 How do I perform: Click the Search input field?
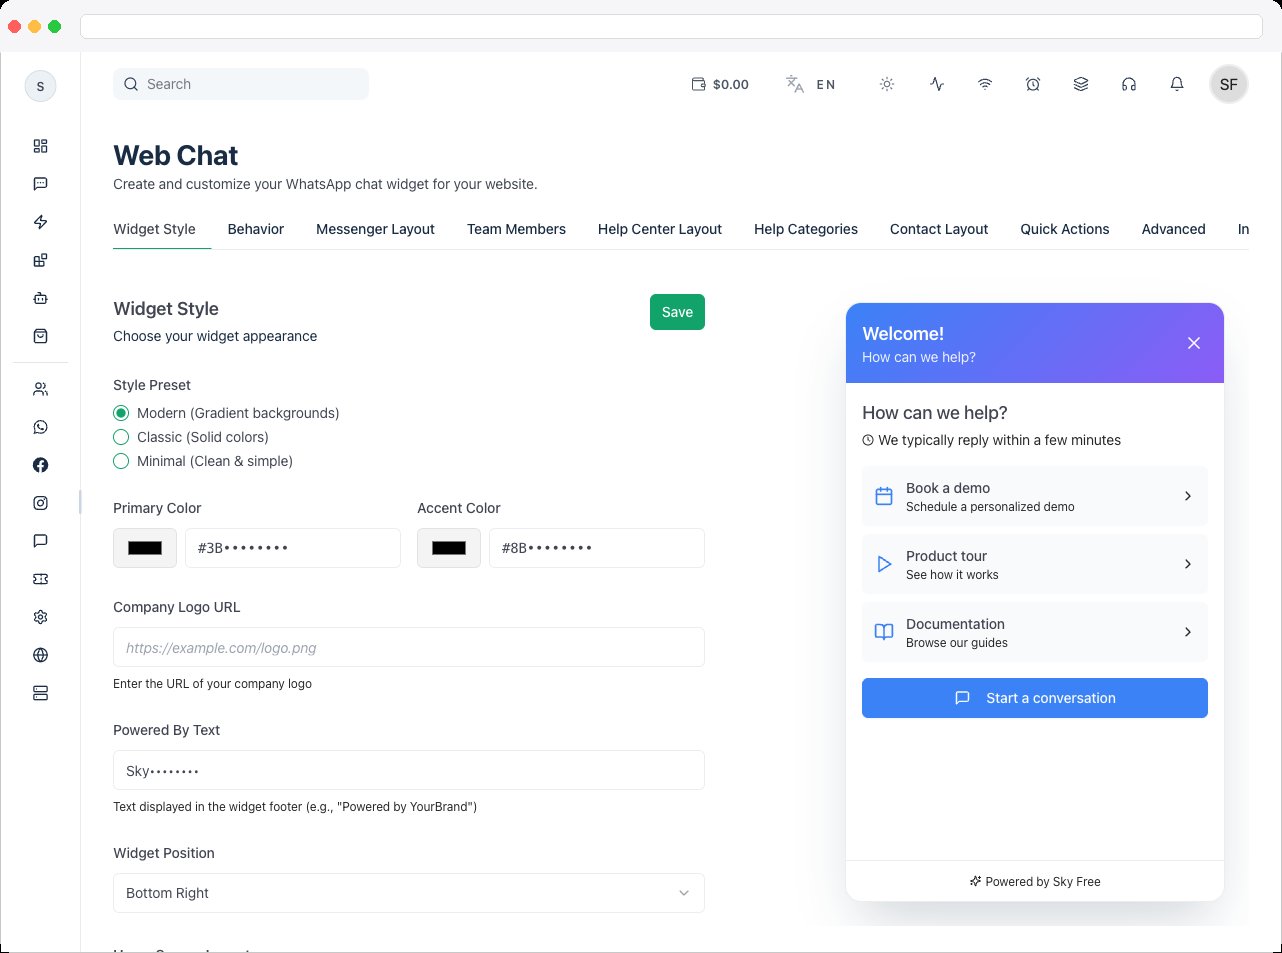[x=241, y=84]
